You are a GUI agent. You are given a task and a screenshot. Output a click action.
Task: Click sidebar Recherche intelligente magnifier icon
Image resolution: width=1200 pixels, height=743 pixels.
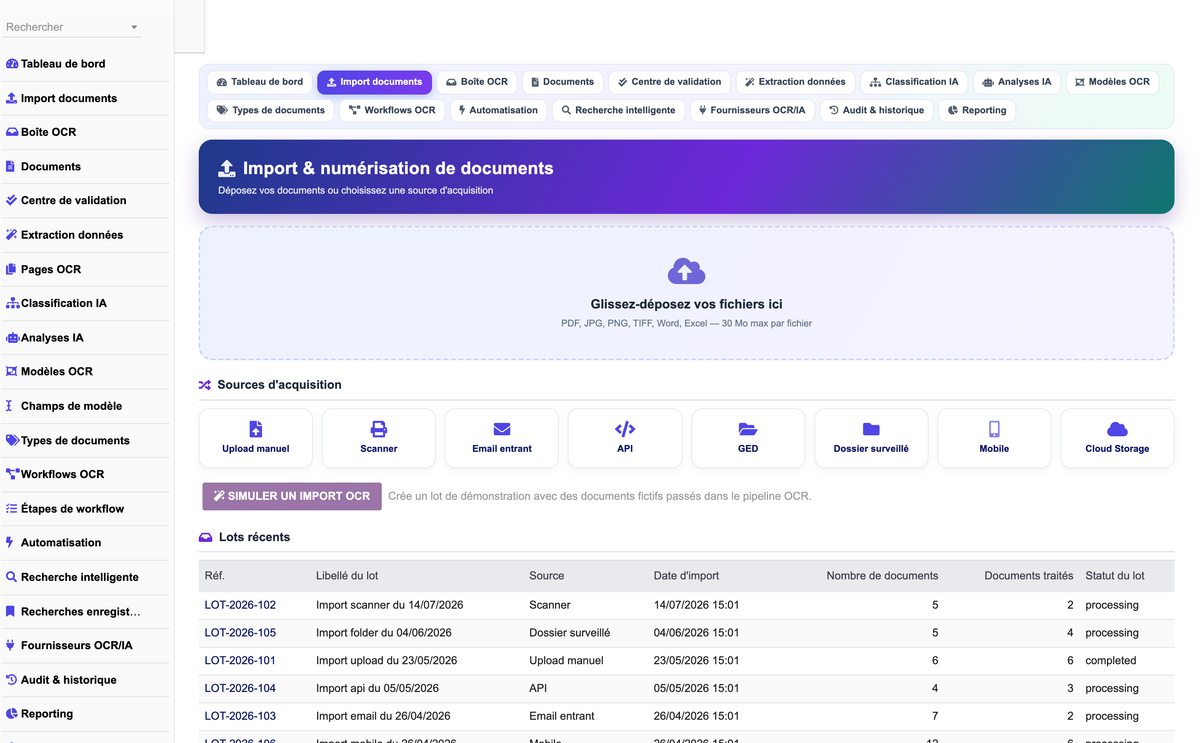click(x=12, y=577)
